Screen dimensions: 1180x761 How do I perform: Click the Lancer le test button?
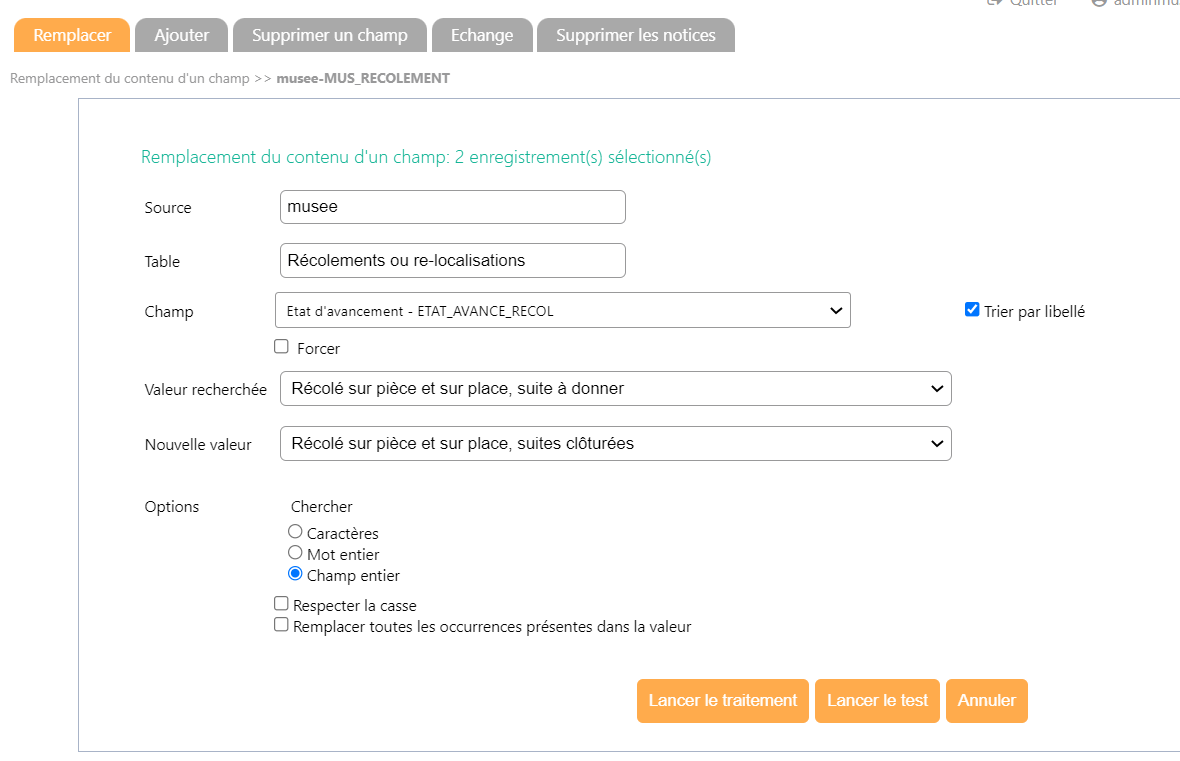pos(877,701)
